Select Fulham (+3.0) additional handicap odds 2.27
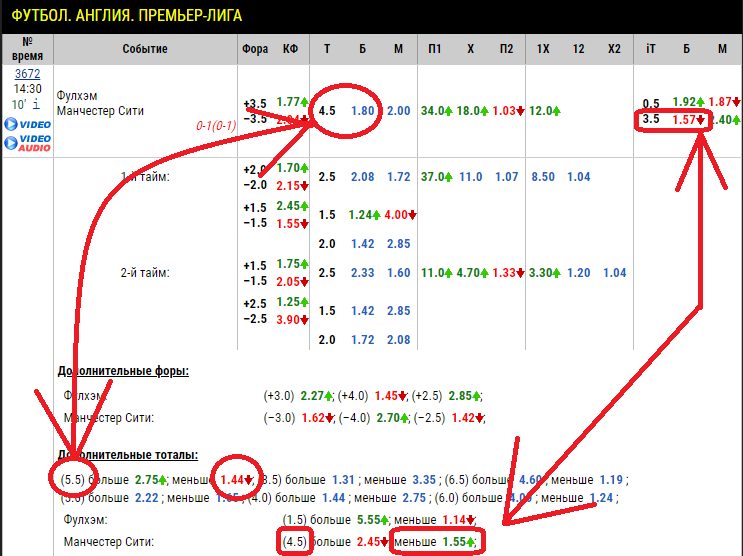This screenshot has height=556, width=743. (x=316, y=394)
